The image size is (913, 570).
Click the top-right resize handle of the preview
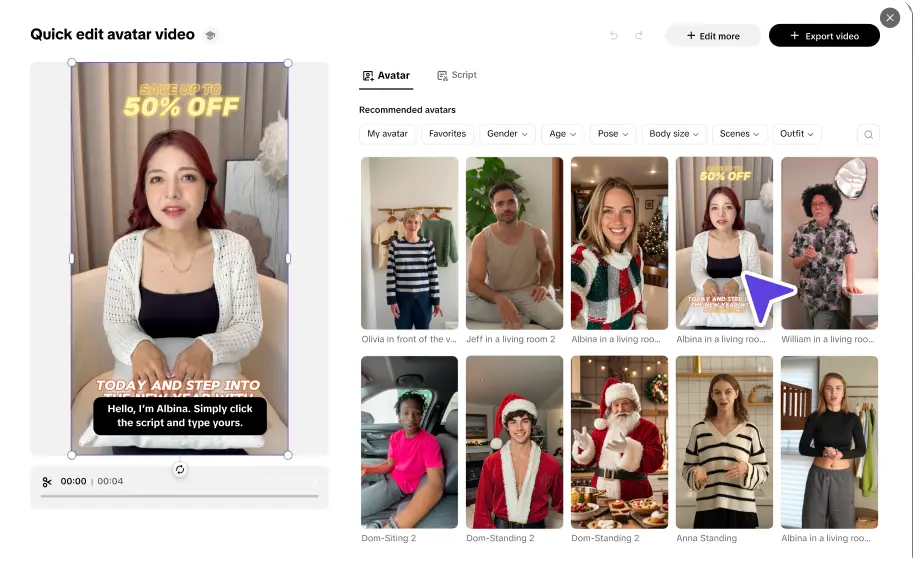point(288,63)
